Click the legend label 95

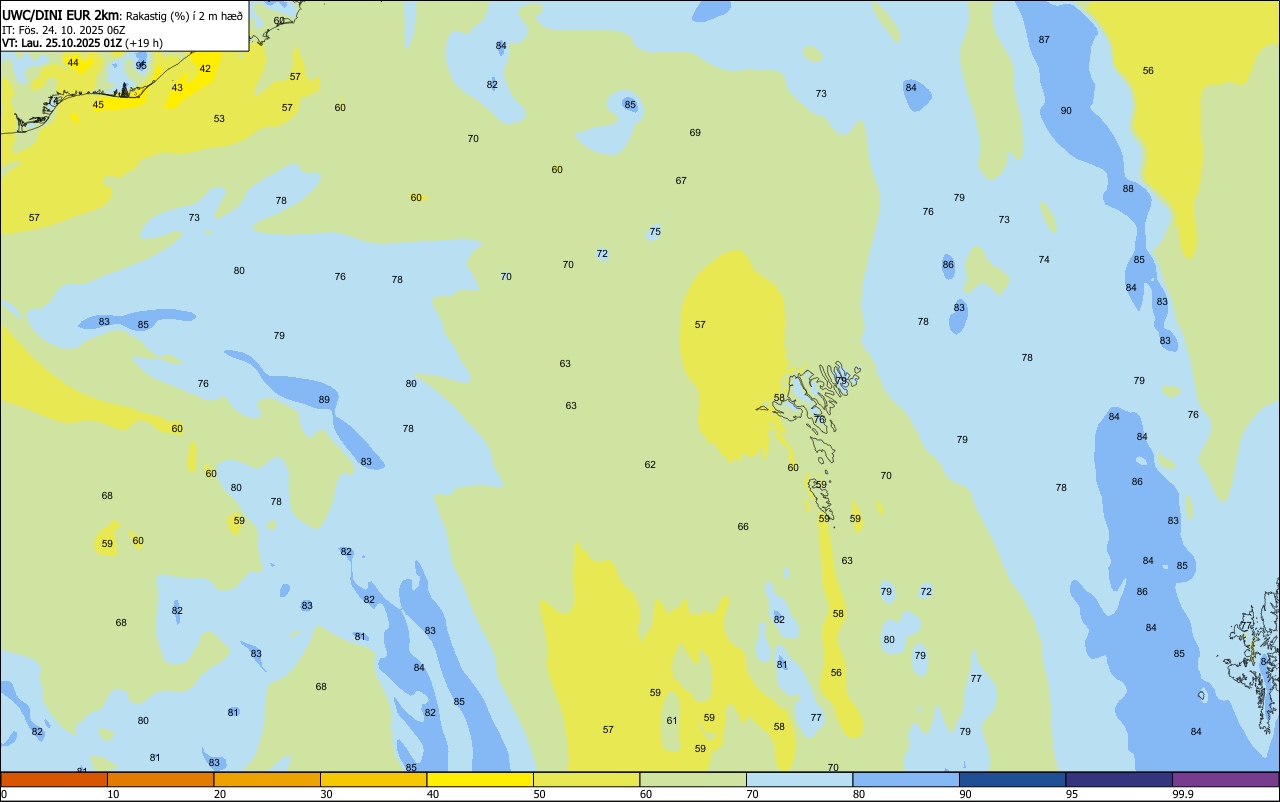(1072, 794)
